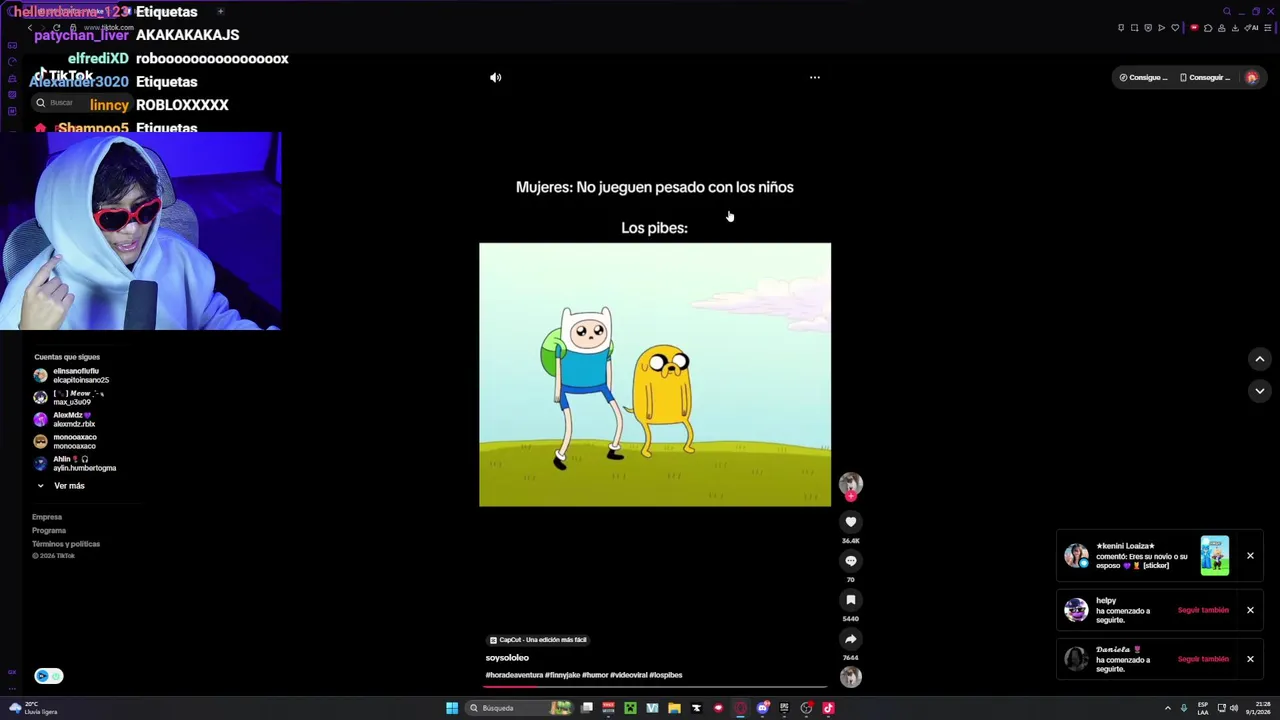Open the browser easy setup sliders icon
Viewport: 1280px width, 720px height.
coord(1267,27)
